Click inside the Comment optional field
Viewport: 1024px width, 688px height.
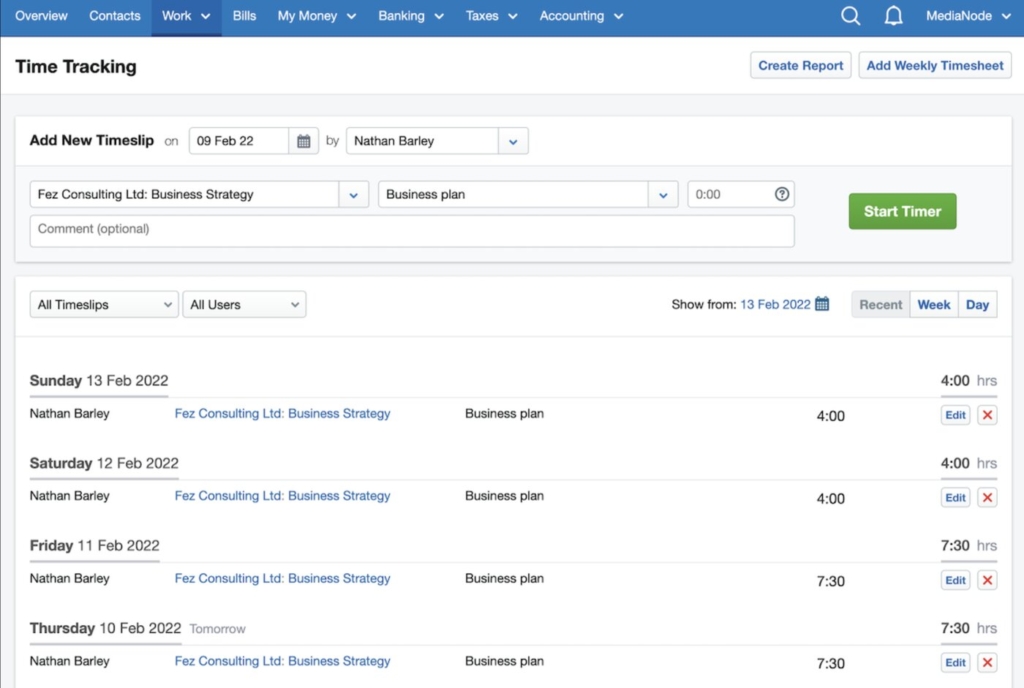coord(410,230)
